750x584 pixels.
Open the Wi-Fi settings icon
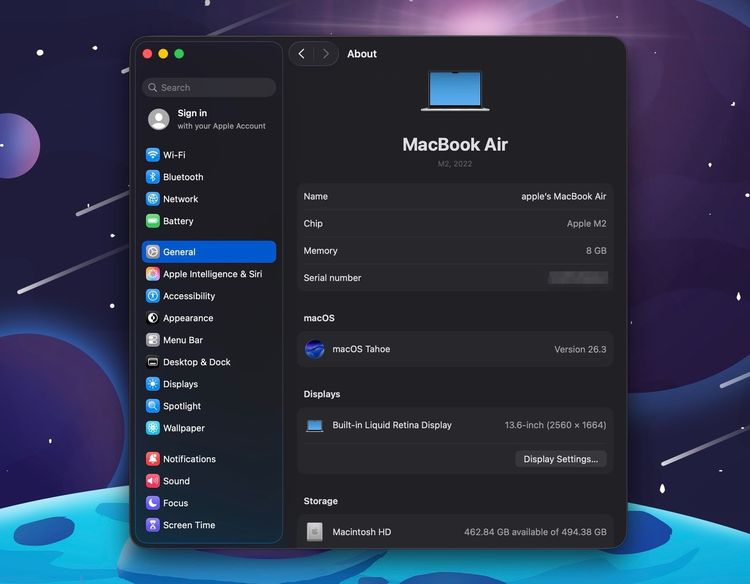153,155
